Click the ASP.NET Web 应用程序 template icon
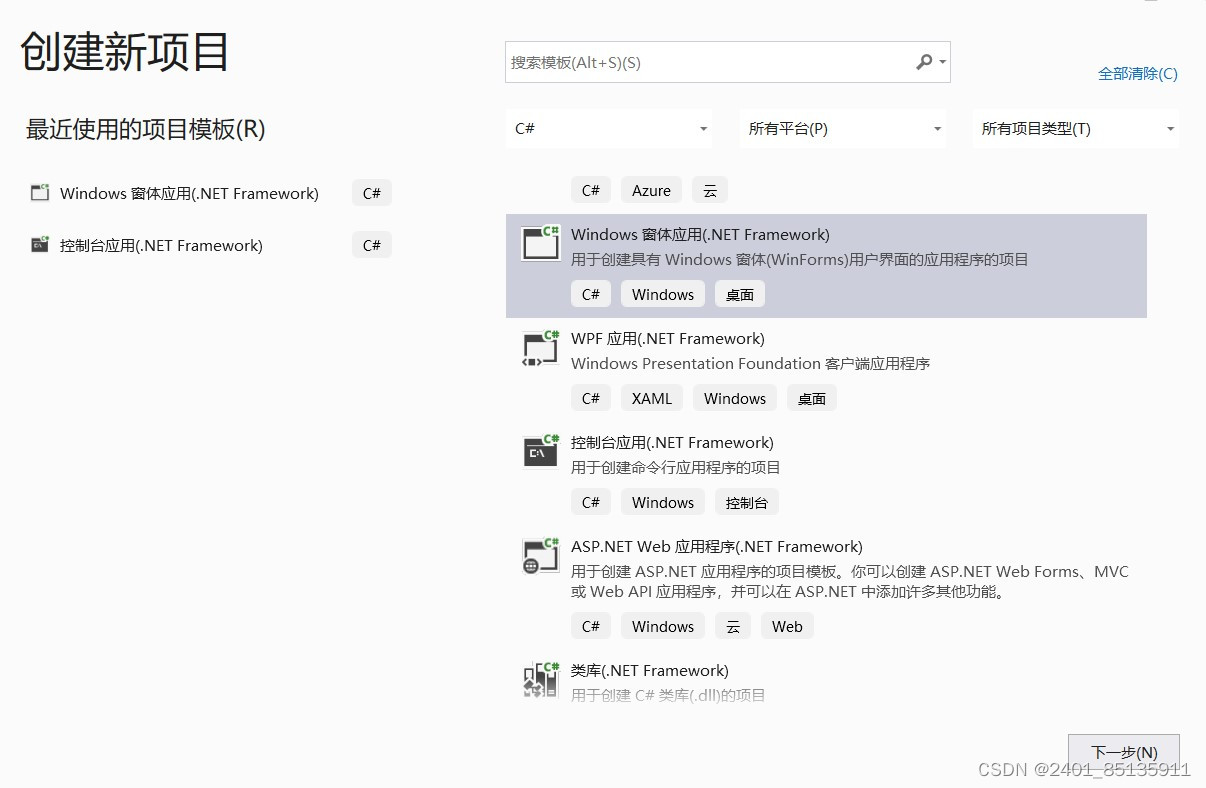1206x788 pixels. pyautogui.click(x=540, y=555)
